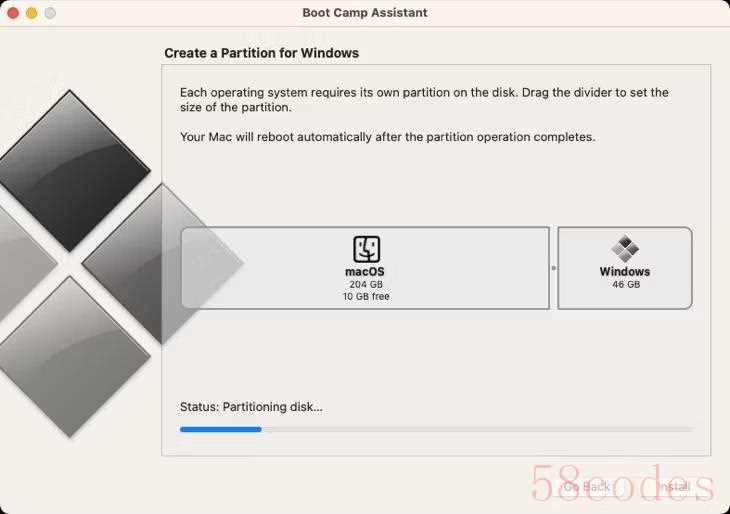
Task: Minimize window with the yellow button
Action: coord(32,13)
